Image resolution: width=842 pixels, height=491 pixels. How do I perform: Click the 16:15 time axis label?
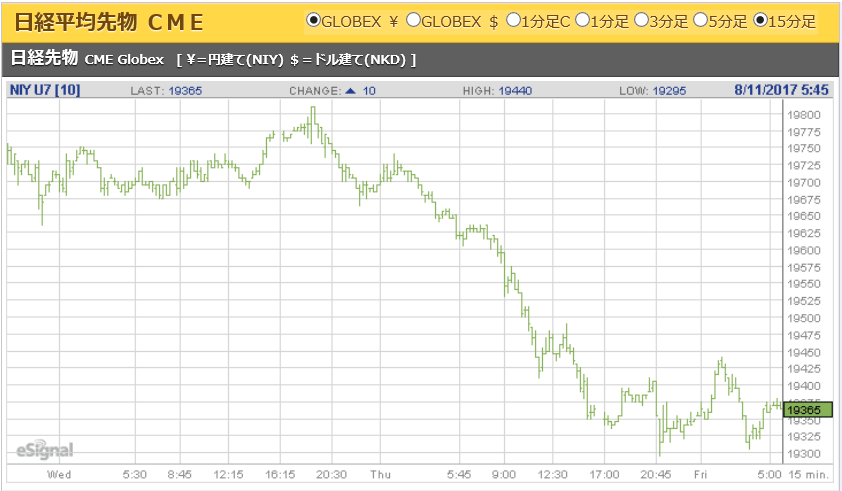click(x=280, y=474)
